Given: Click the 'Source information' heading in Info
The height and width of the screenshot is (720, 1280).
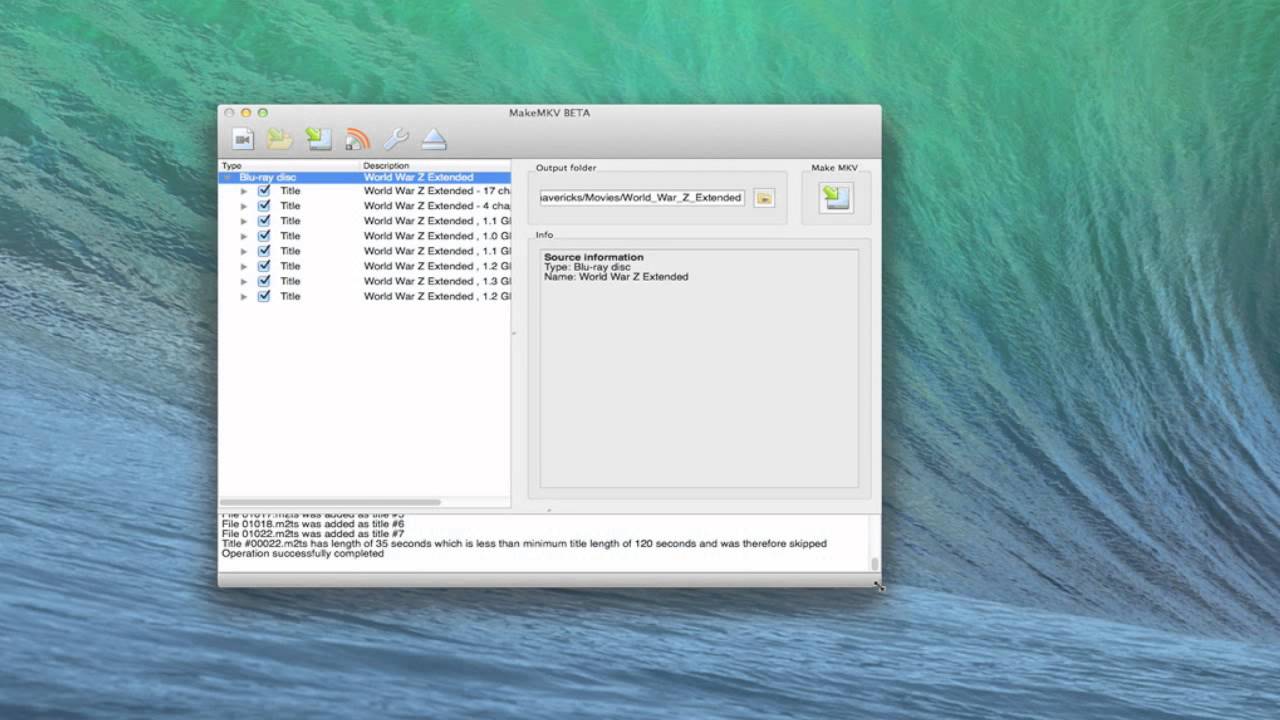Looking at the screenshot, I should [594, 257].
